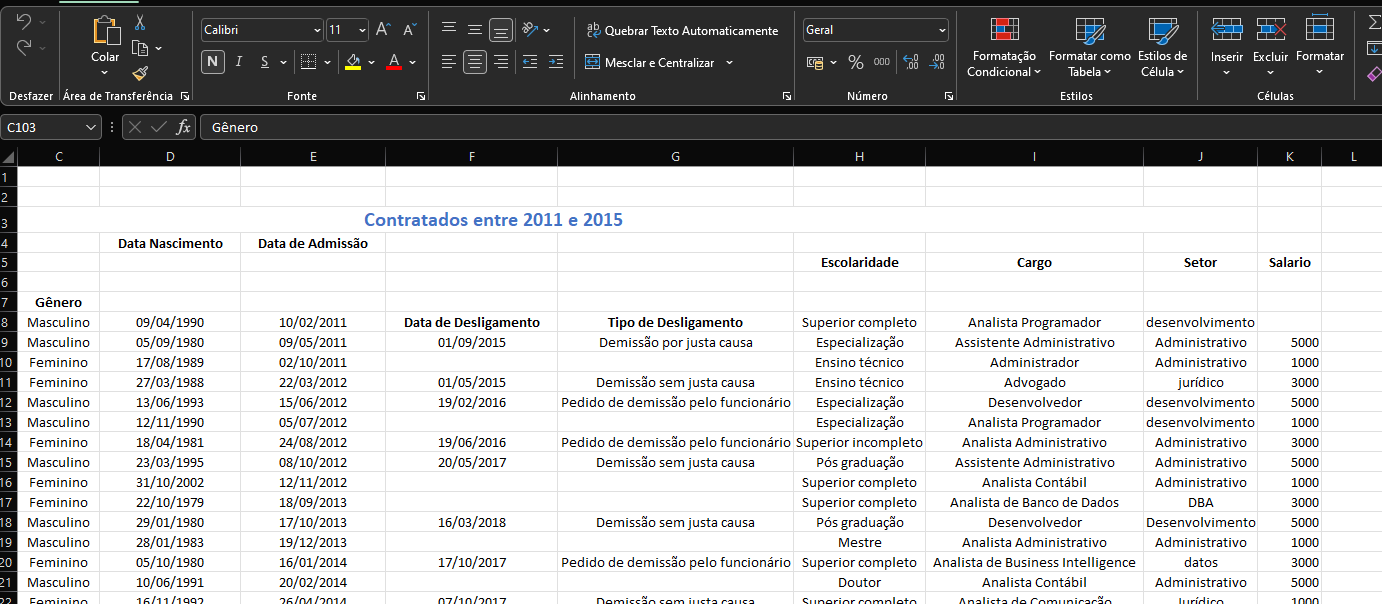Click the increase decimal places icon
1382x604 pixels.
pyautogui.click(x=911, y=62)
